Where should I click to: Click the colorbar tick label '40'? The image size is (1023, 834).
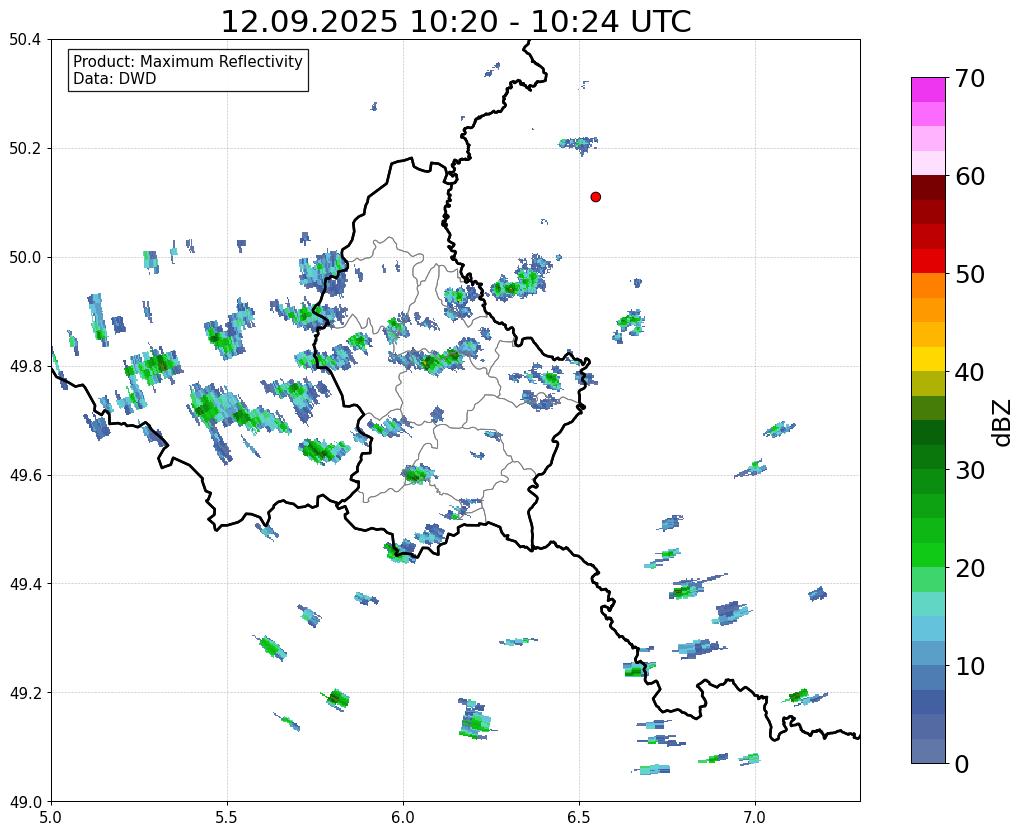[969, 372]
